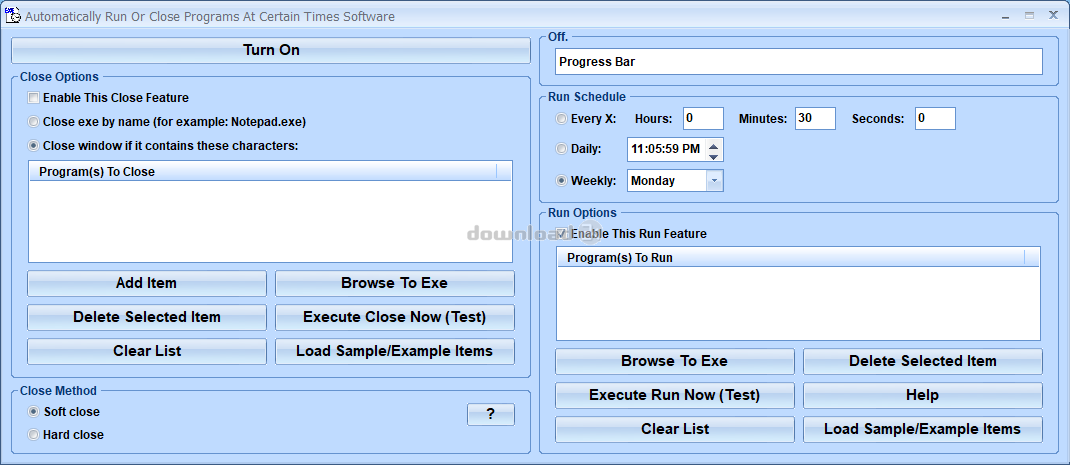Open the Monday weekday dropdown
The height and width of the screenshot is (465, 1070).
714,181
